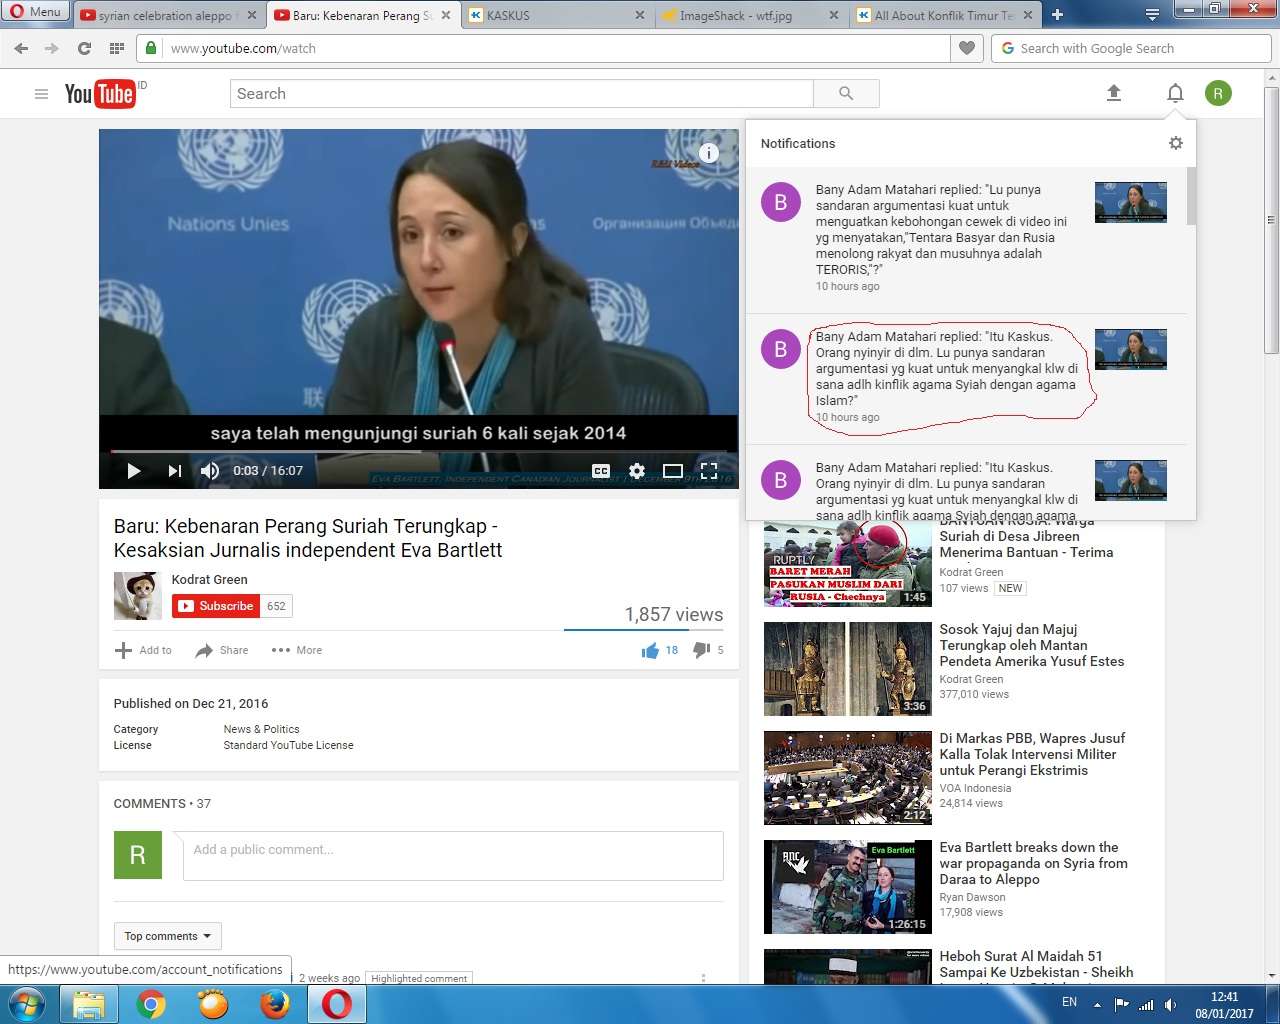Open the circled 'Itu Kaskus' notification
The height and width of the screenshot is (1024, 1280).
tap(967, 379)
